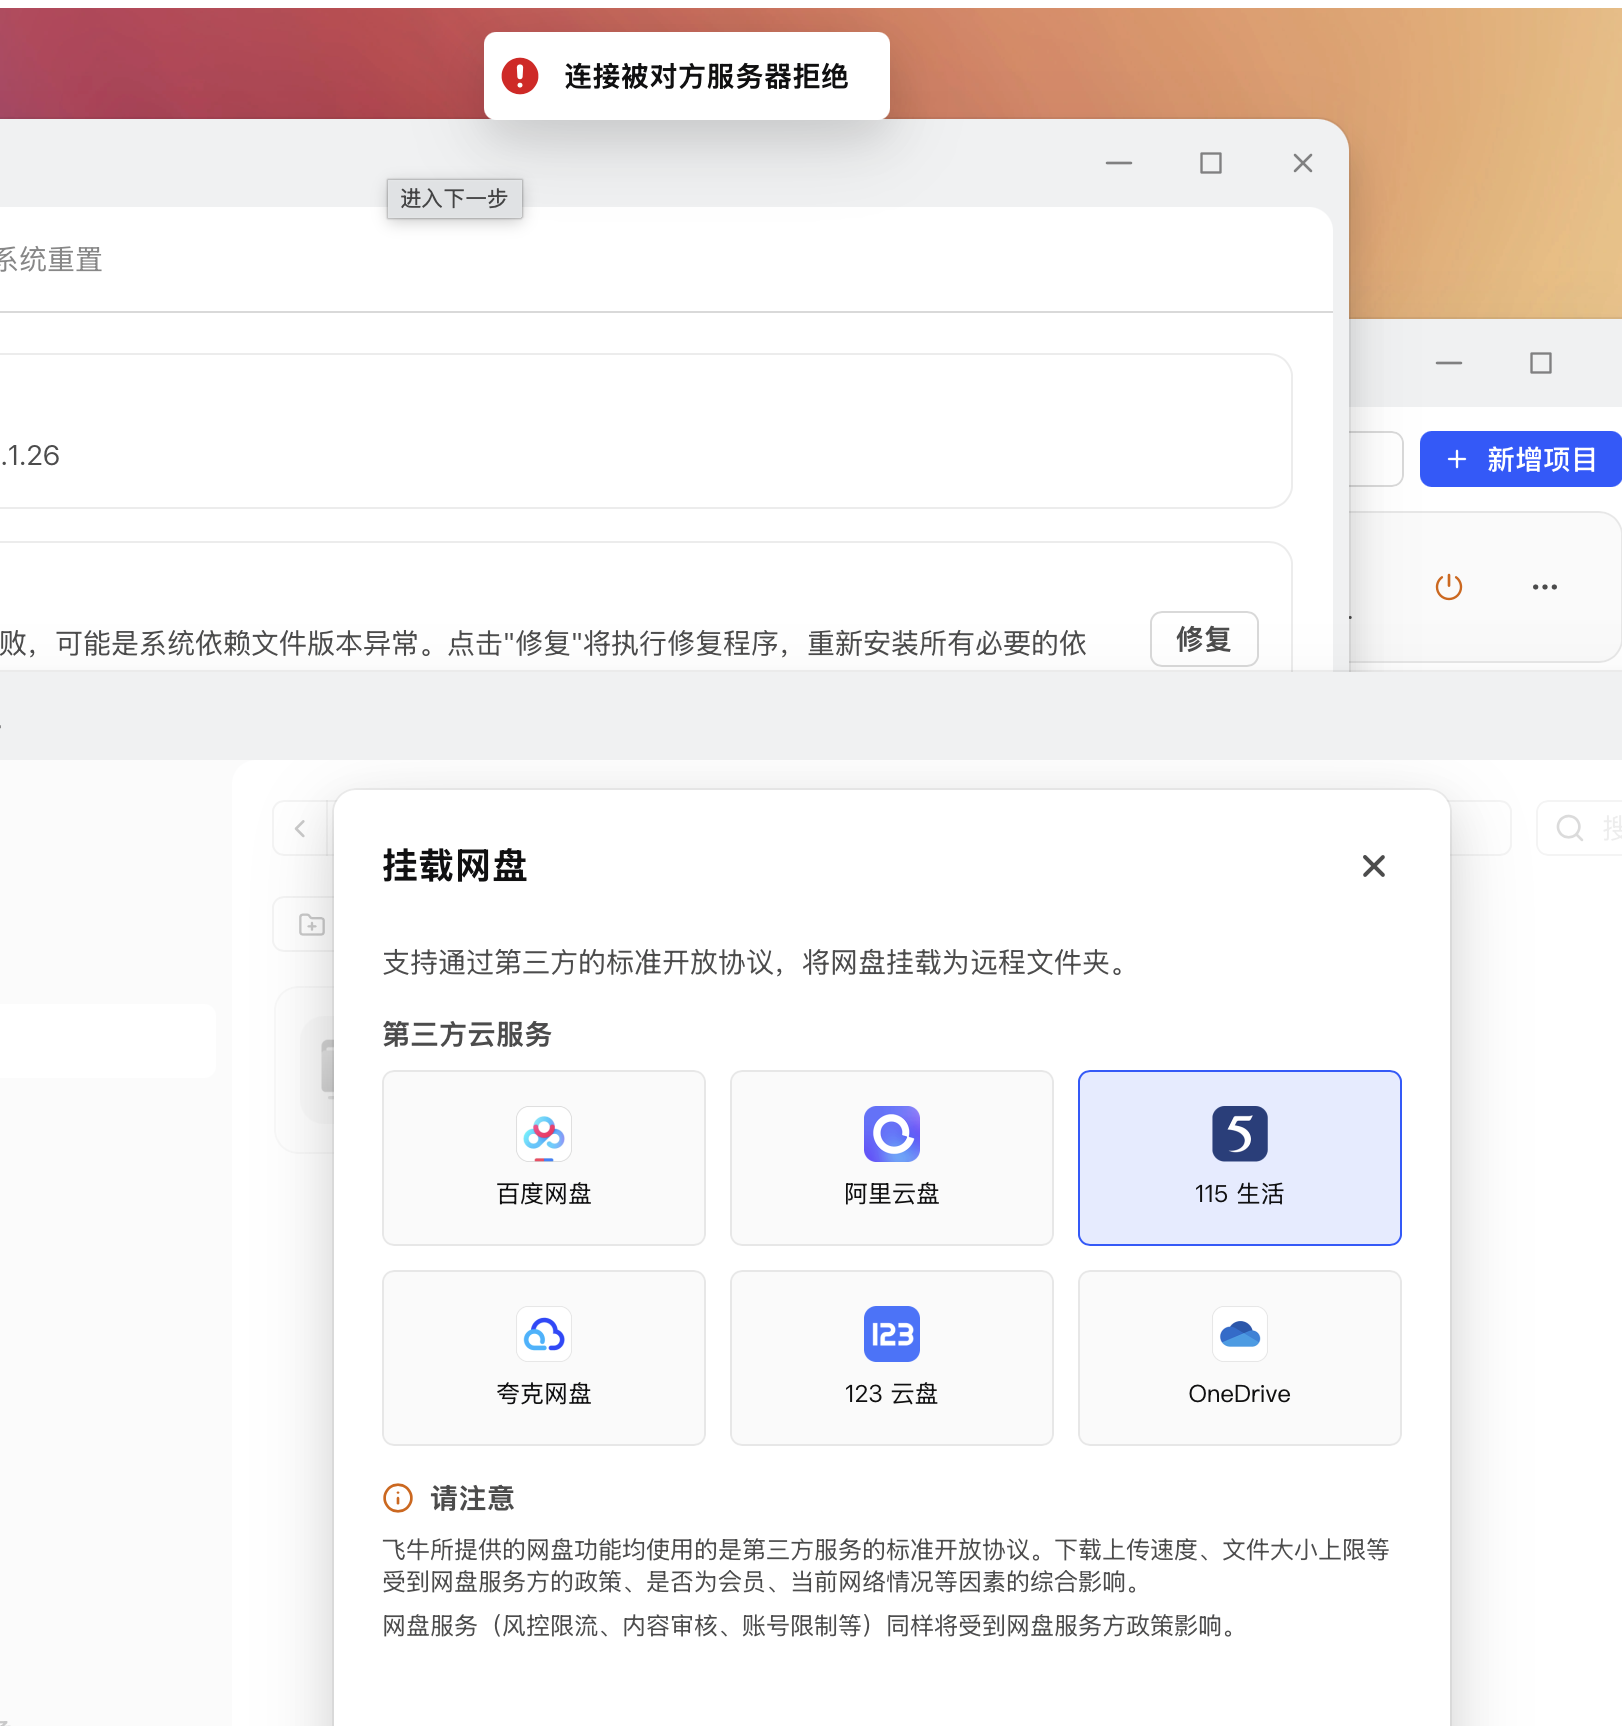Click the new folder icon button
The width and height of the screenshot is (1622, 1726).
312,924
